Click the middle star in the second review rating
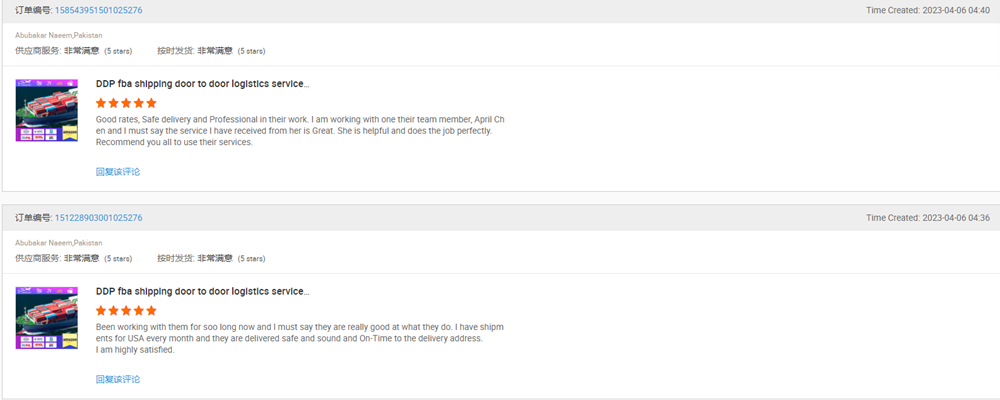Image resolution: width=1000 pixels, height=400 pixels. [x=126, y=311]
